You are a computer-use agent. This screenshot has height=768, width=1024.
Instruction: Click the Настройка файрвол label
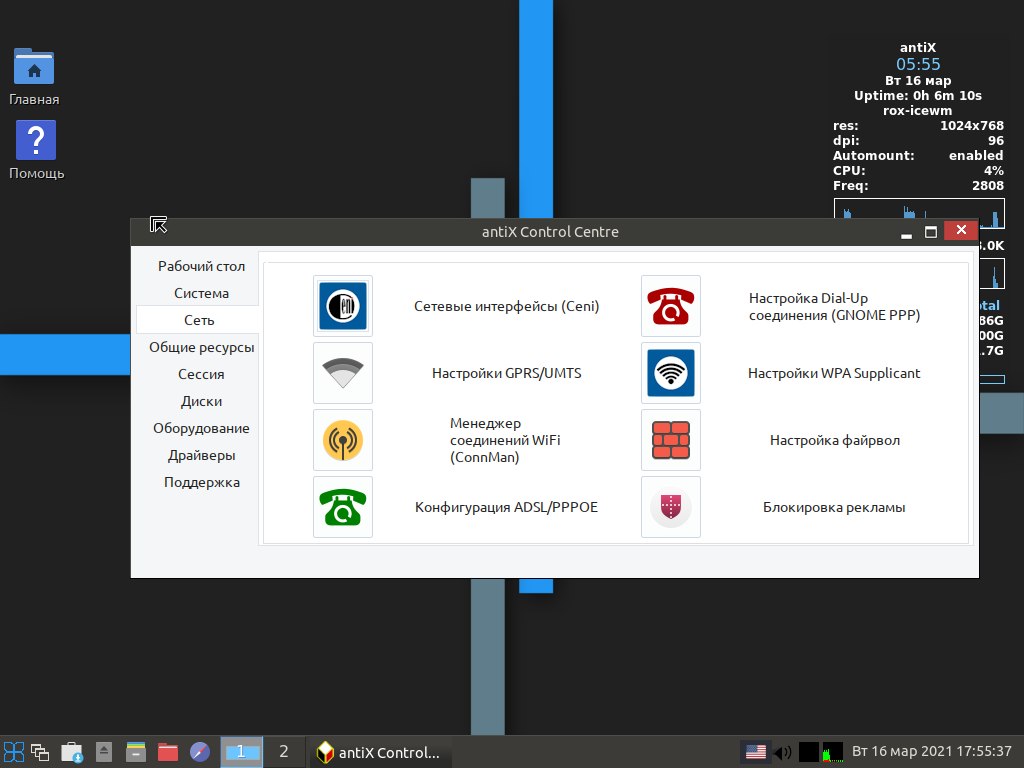tap(835, 440)
